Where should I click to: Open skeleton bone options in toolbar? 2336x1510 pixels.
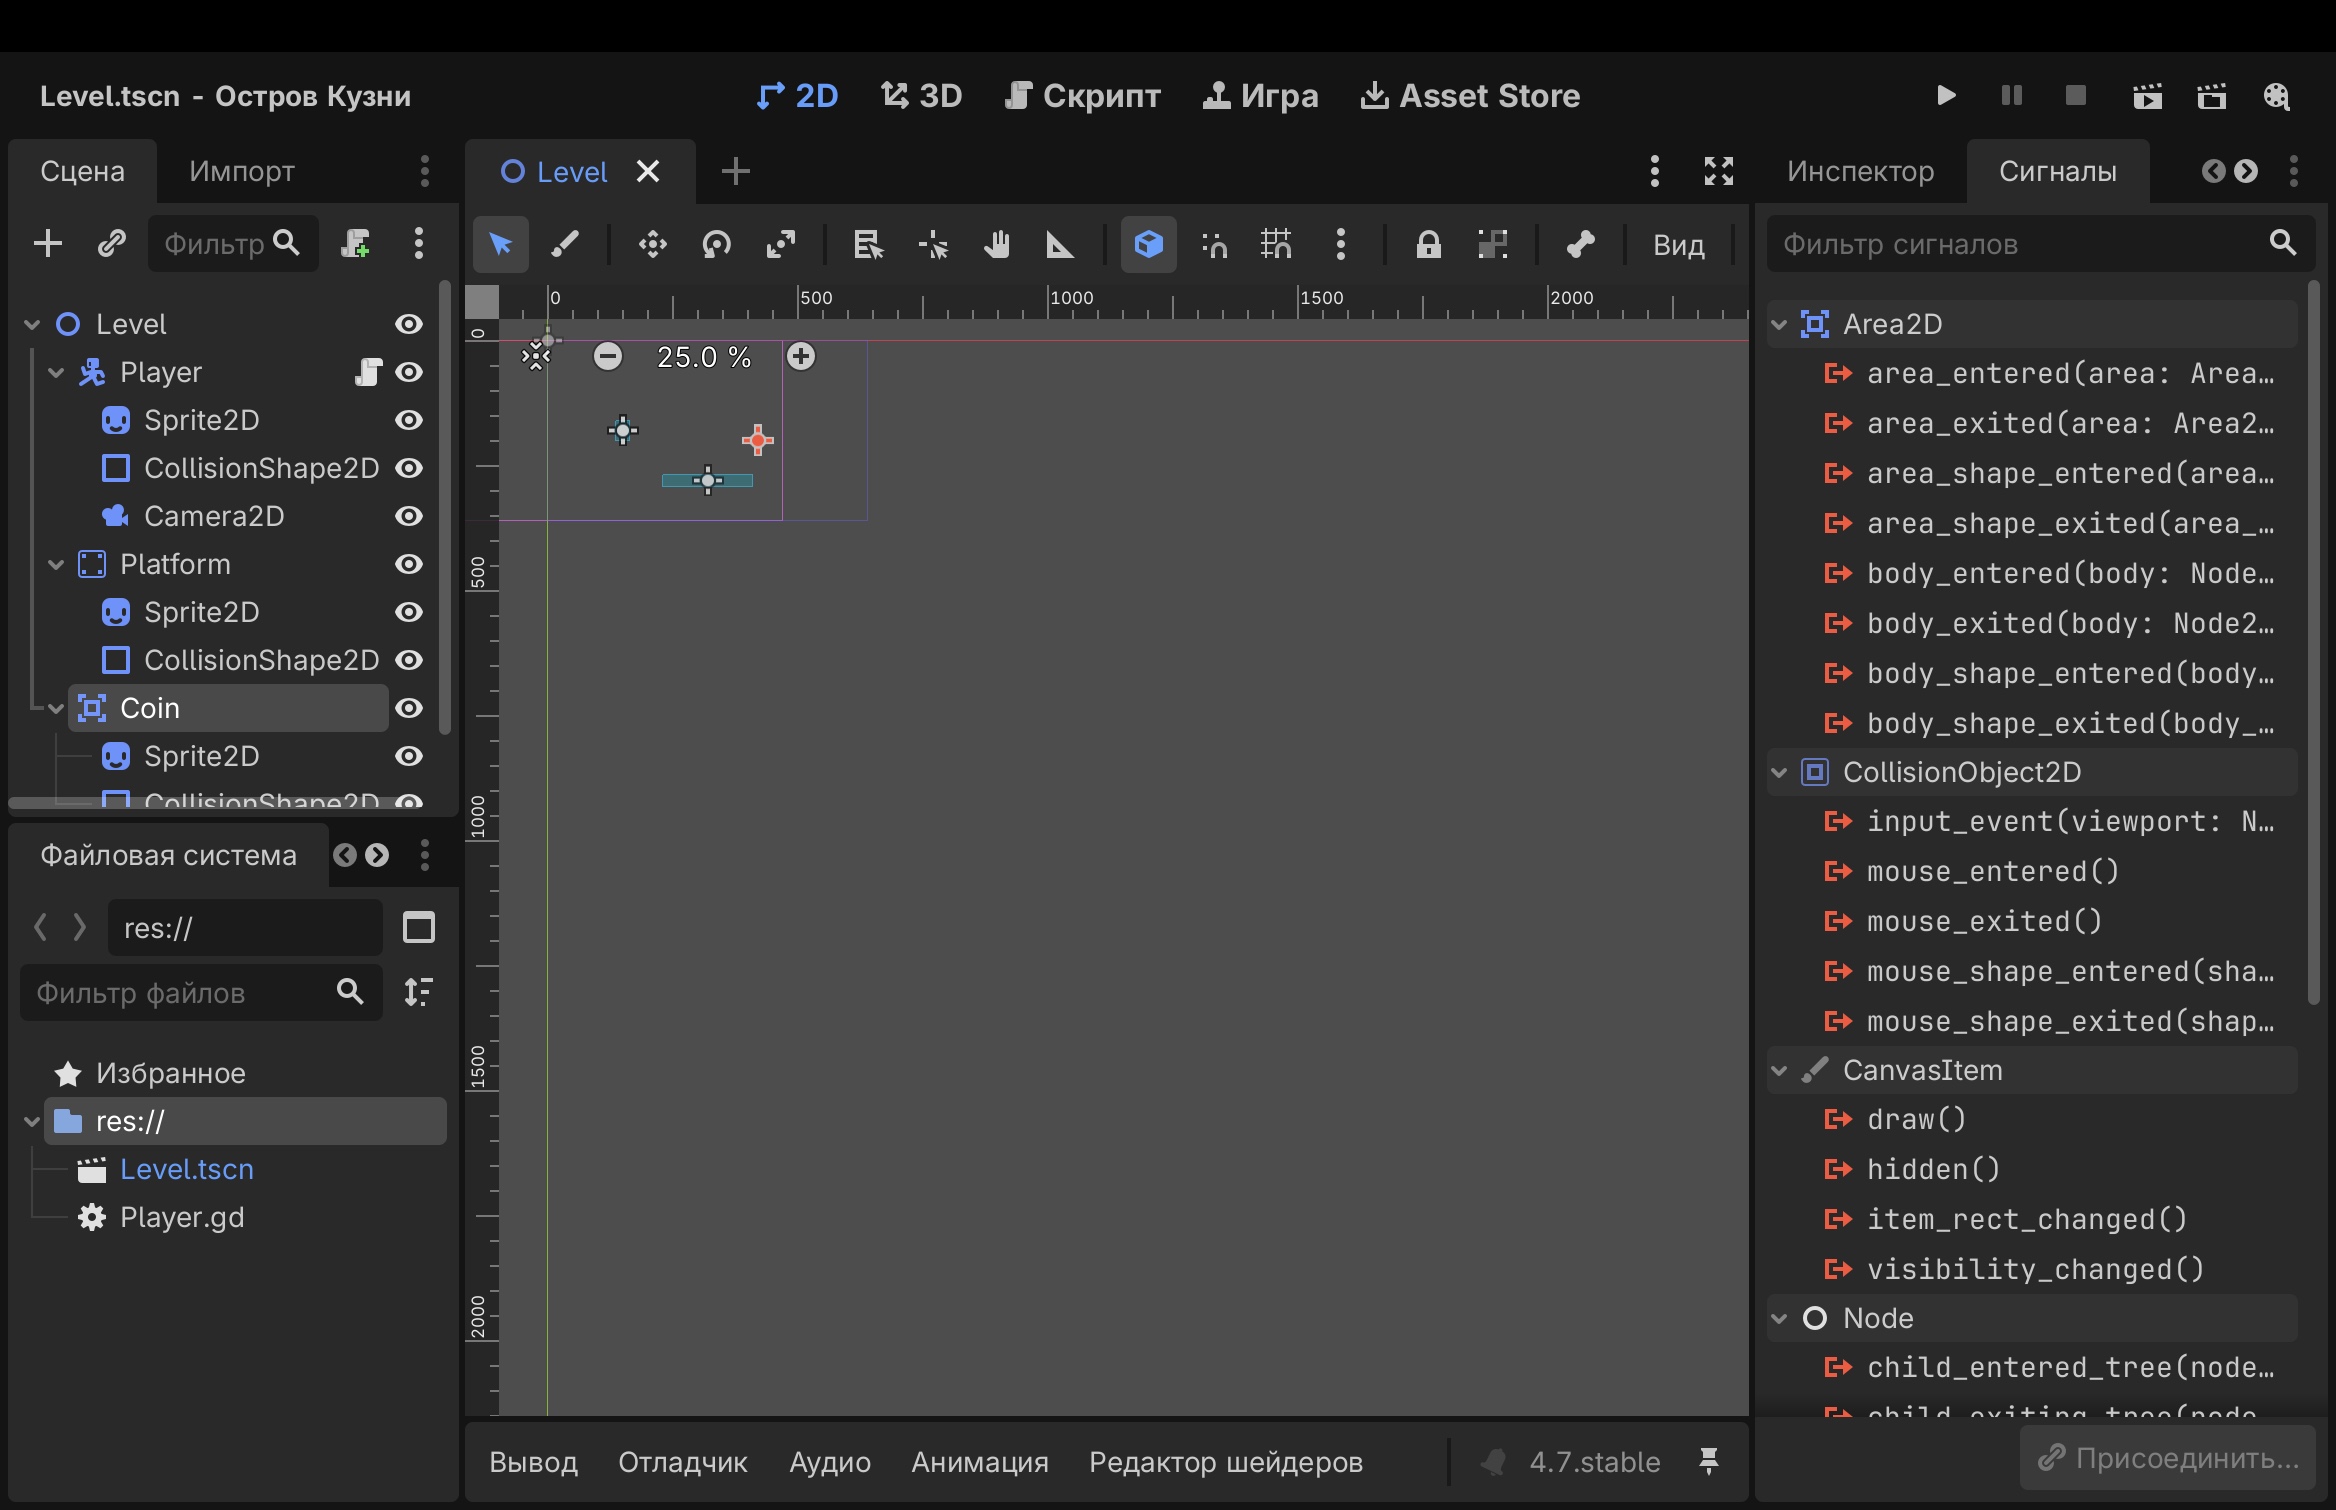1580,244
